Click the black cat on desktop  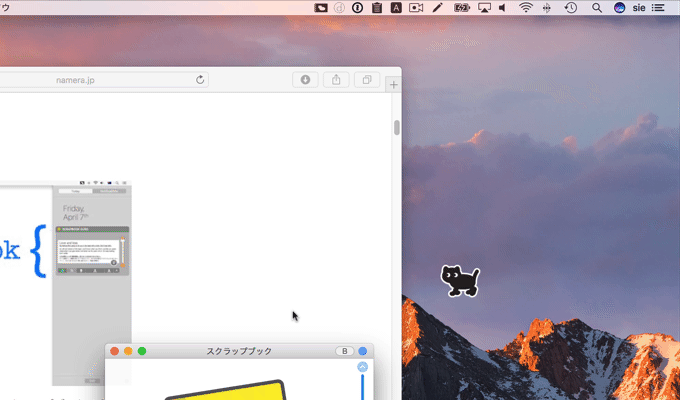pyautogui.click(x=460, y=280)
